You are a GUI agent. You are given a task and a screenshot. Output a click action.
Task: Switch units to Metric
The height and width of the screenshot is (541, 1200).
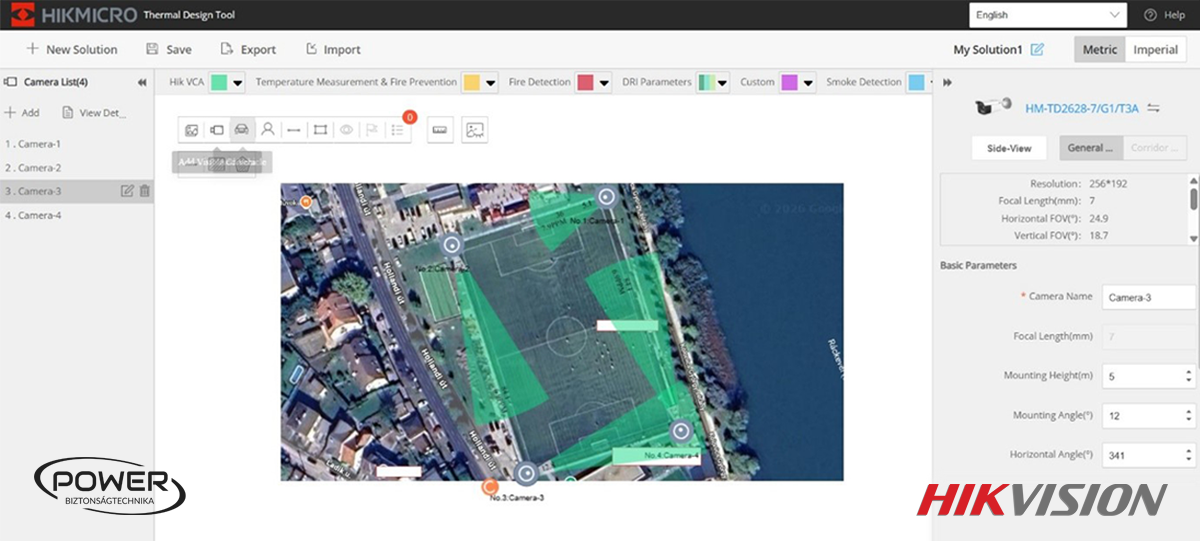pyautogui.click(x=1099, y=50)
